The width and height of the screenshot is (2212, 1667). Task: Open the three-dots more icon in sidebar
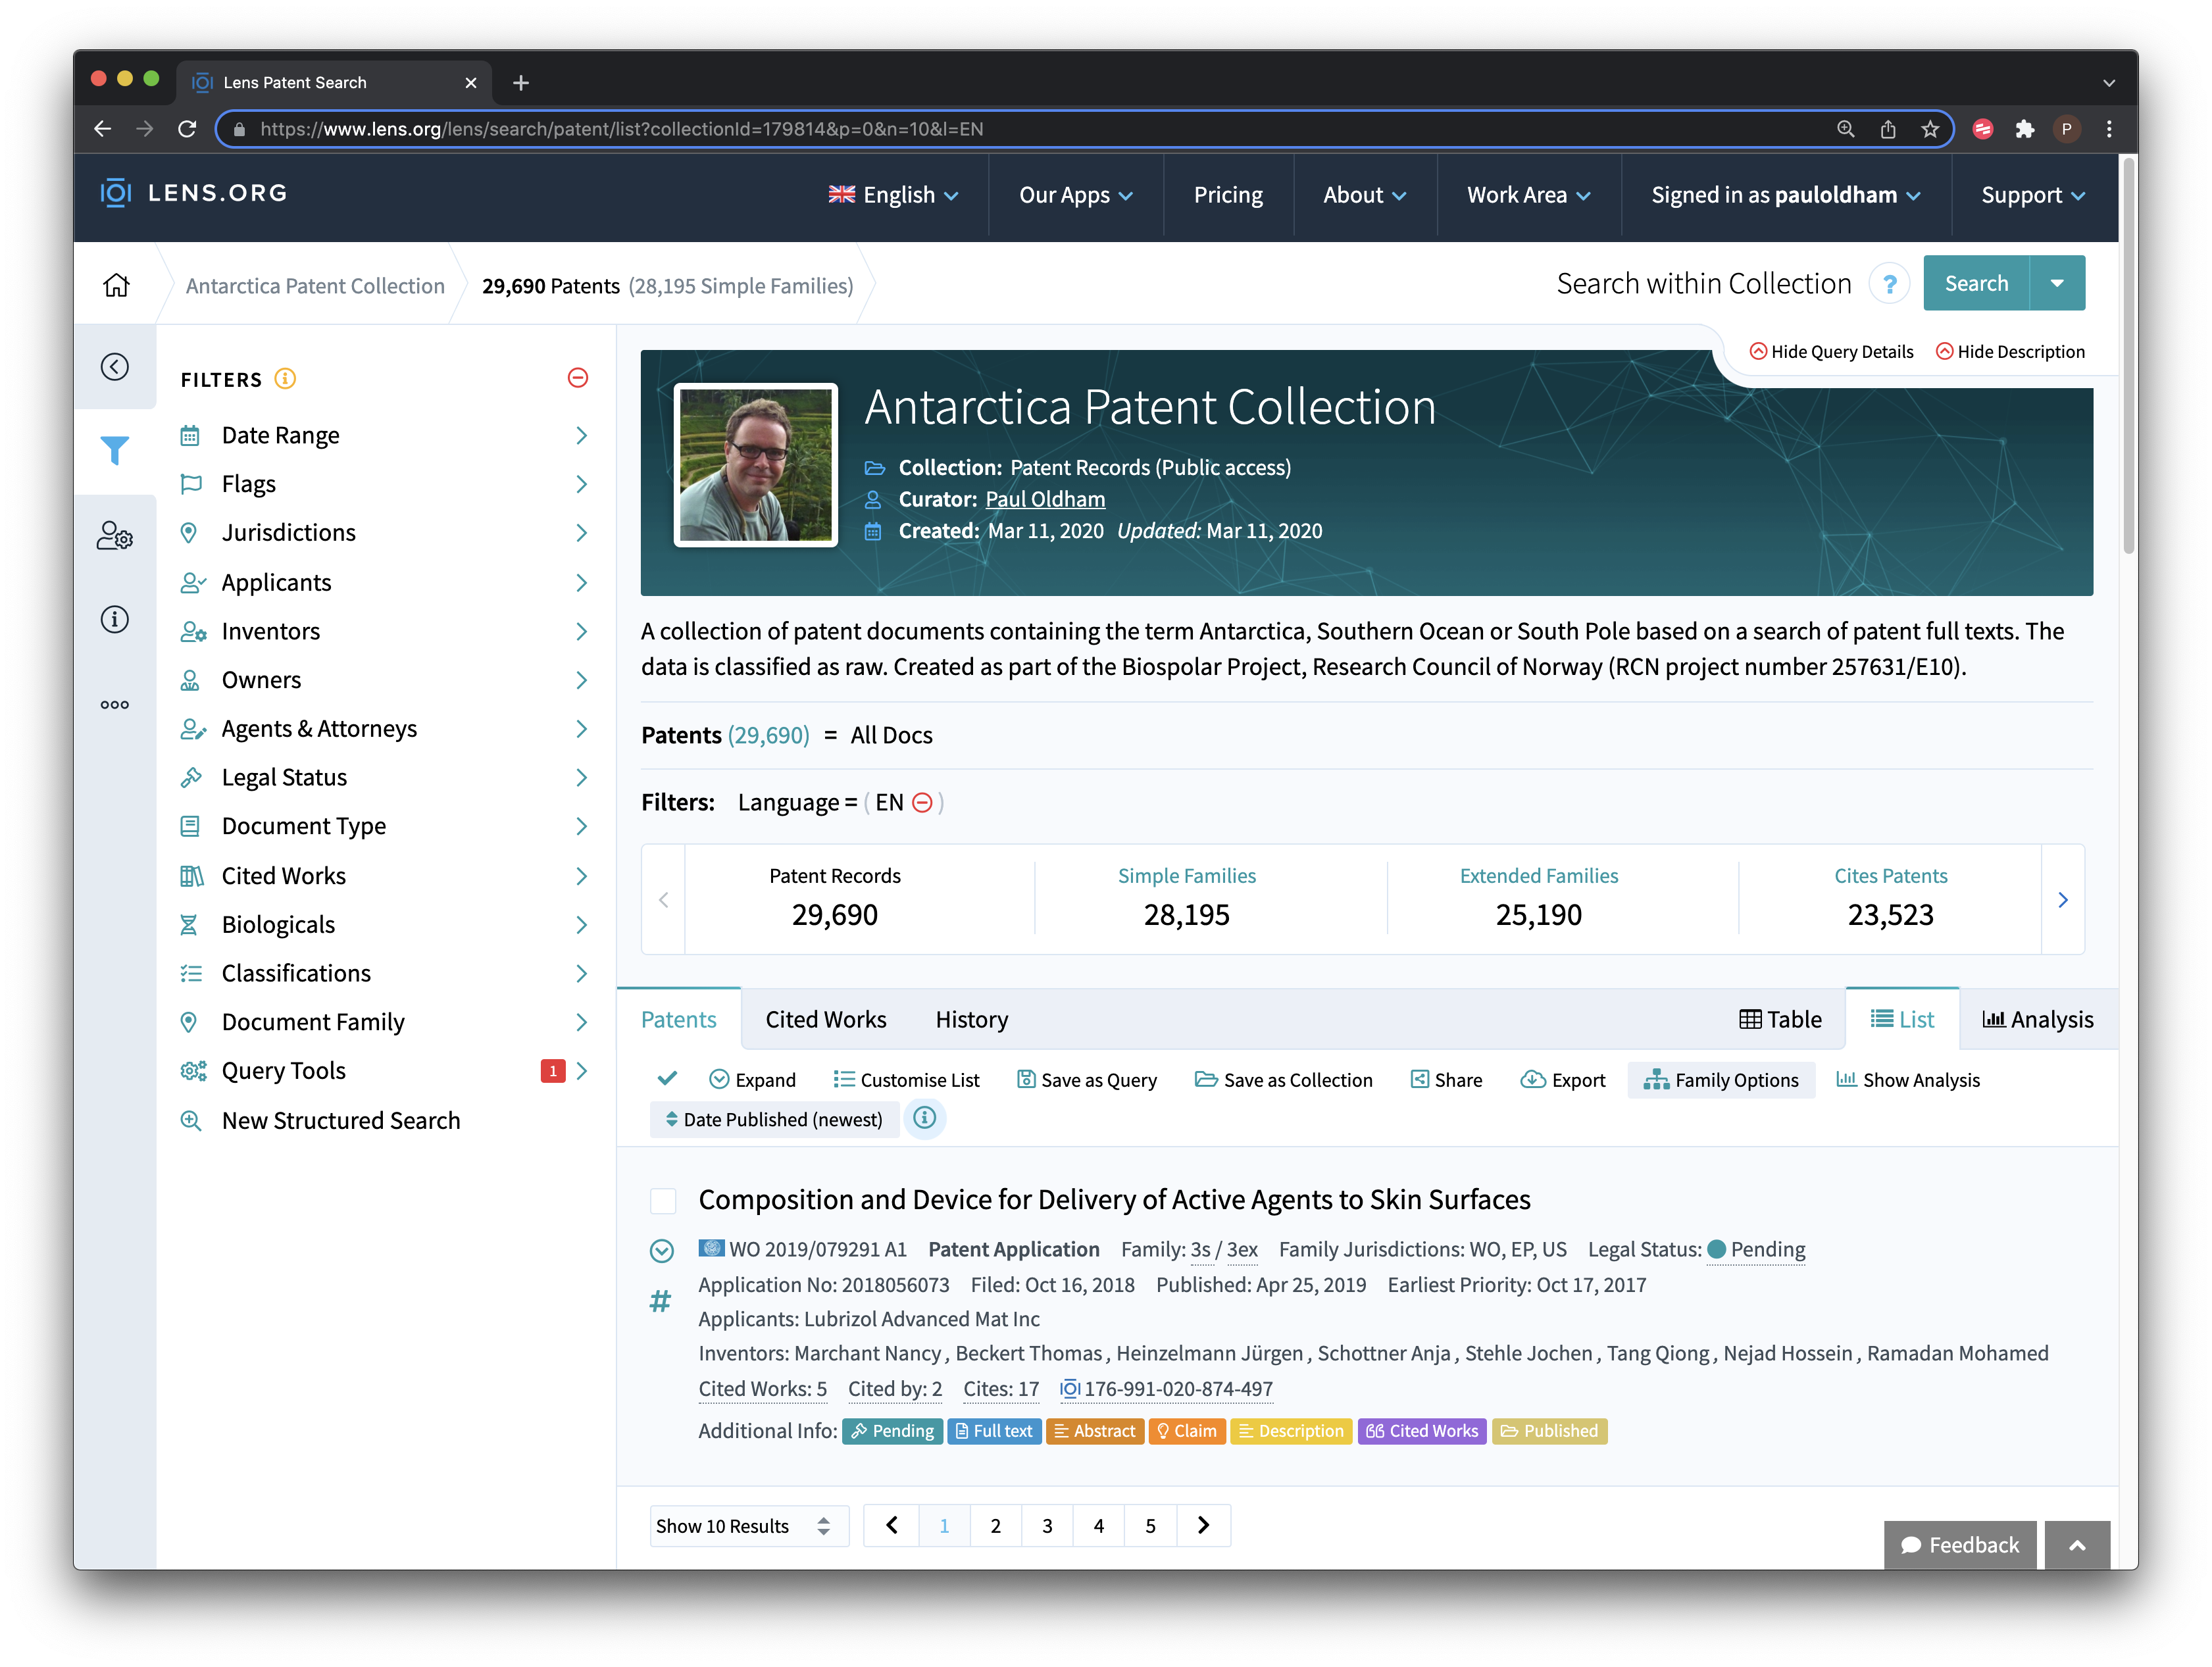click(x=115, y=705)
